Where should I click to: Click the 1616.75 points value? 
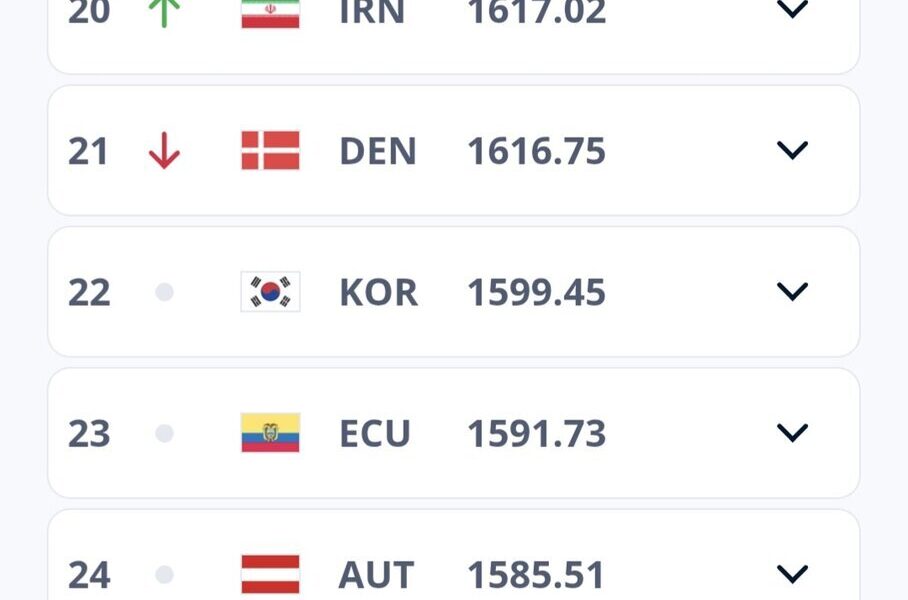tap(536, 151)
